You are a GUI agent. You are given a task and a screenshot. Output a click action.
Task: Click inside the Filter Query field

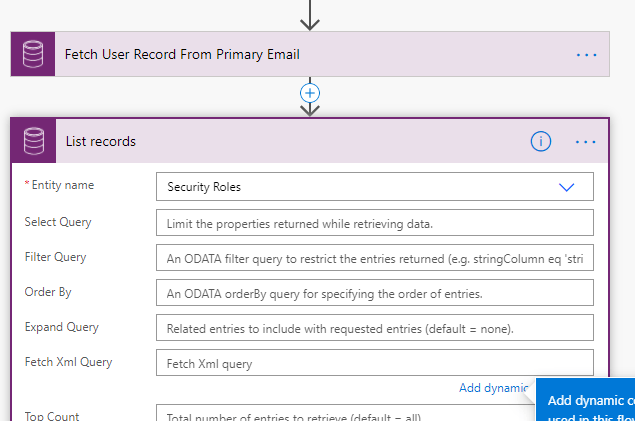tap(374, 257)
